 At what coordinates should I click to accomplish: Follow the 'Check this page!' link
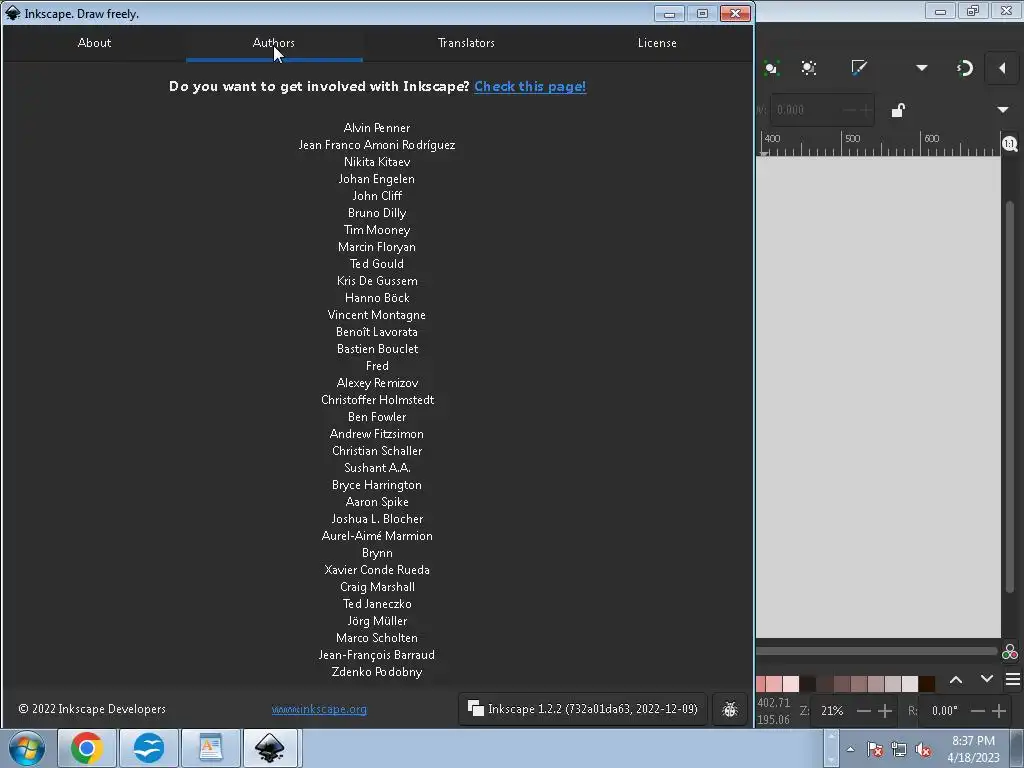tap(530, 86)
